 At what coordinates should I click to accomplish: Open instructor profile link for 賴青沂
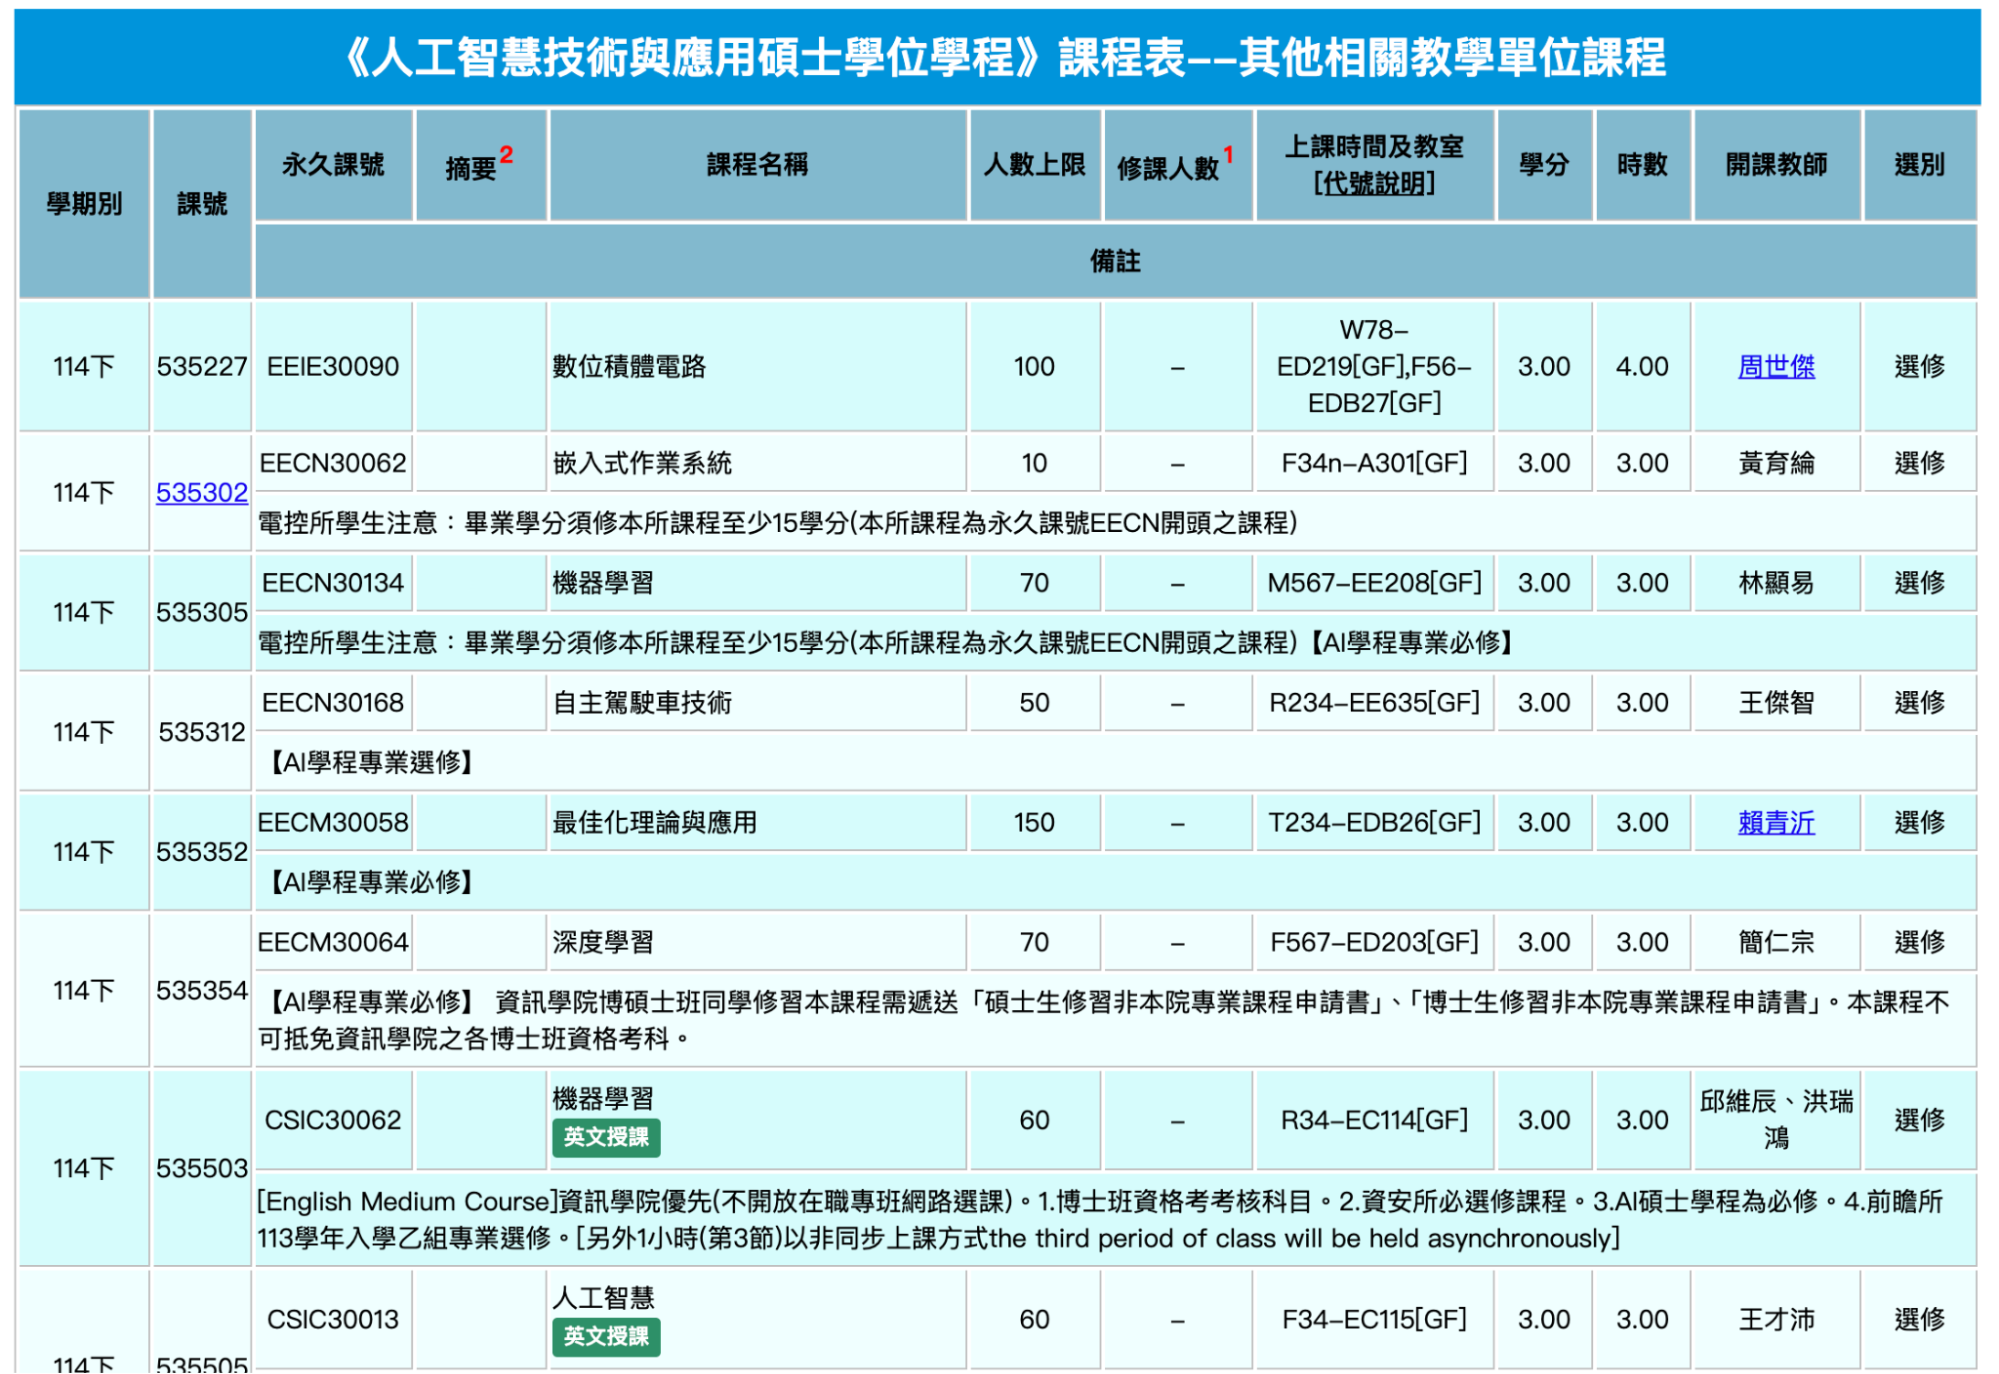(1774, 822)
